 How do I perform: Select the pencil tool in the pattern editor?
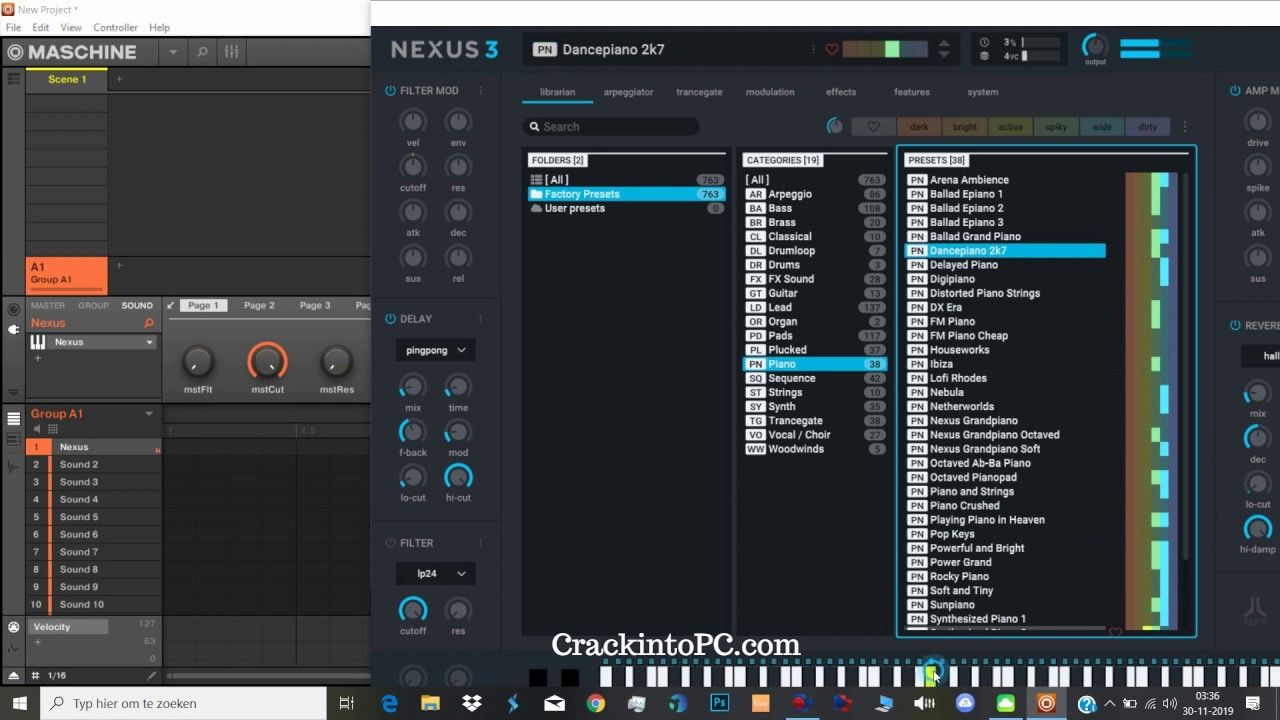pos(151,676)
